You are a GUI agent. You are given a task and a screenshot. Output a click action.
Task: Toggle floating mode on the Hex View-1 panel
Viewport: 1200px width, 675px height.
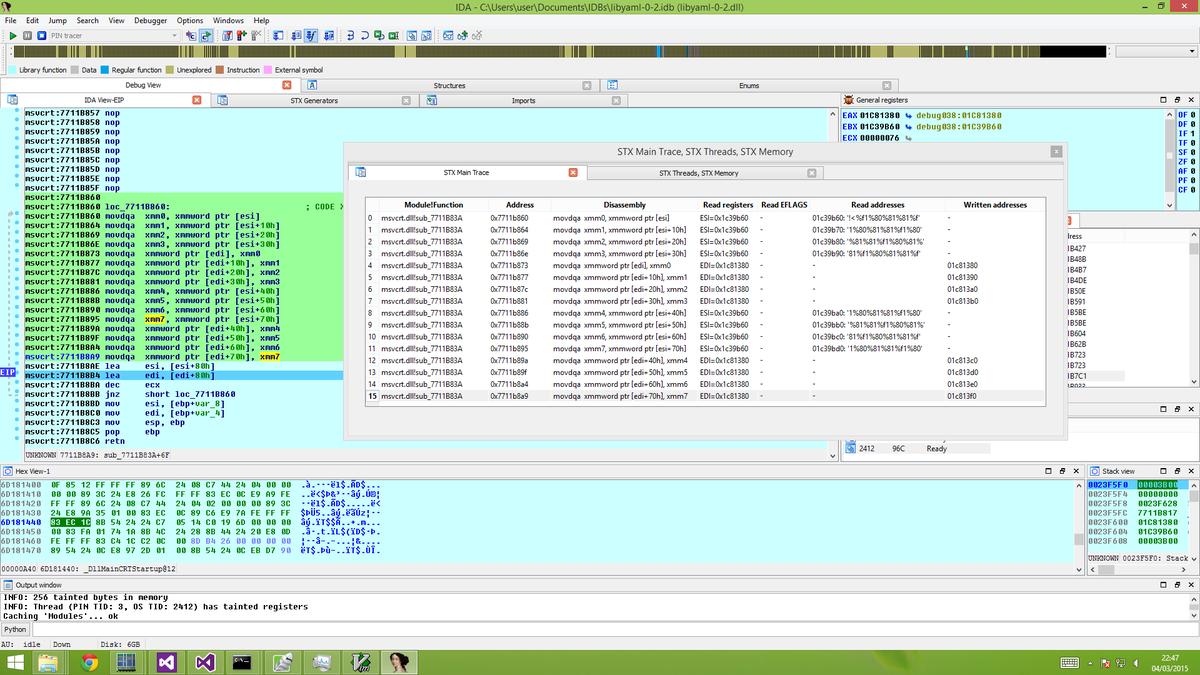coord(1062,471)
